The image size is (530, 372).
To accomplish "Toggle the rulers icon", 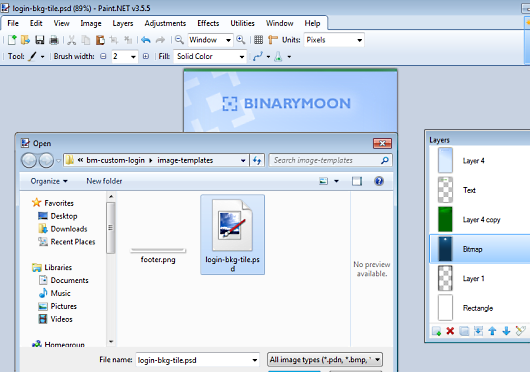I will point(272,40).
